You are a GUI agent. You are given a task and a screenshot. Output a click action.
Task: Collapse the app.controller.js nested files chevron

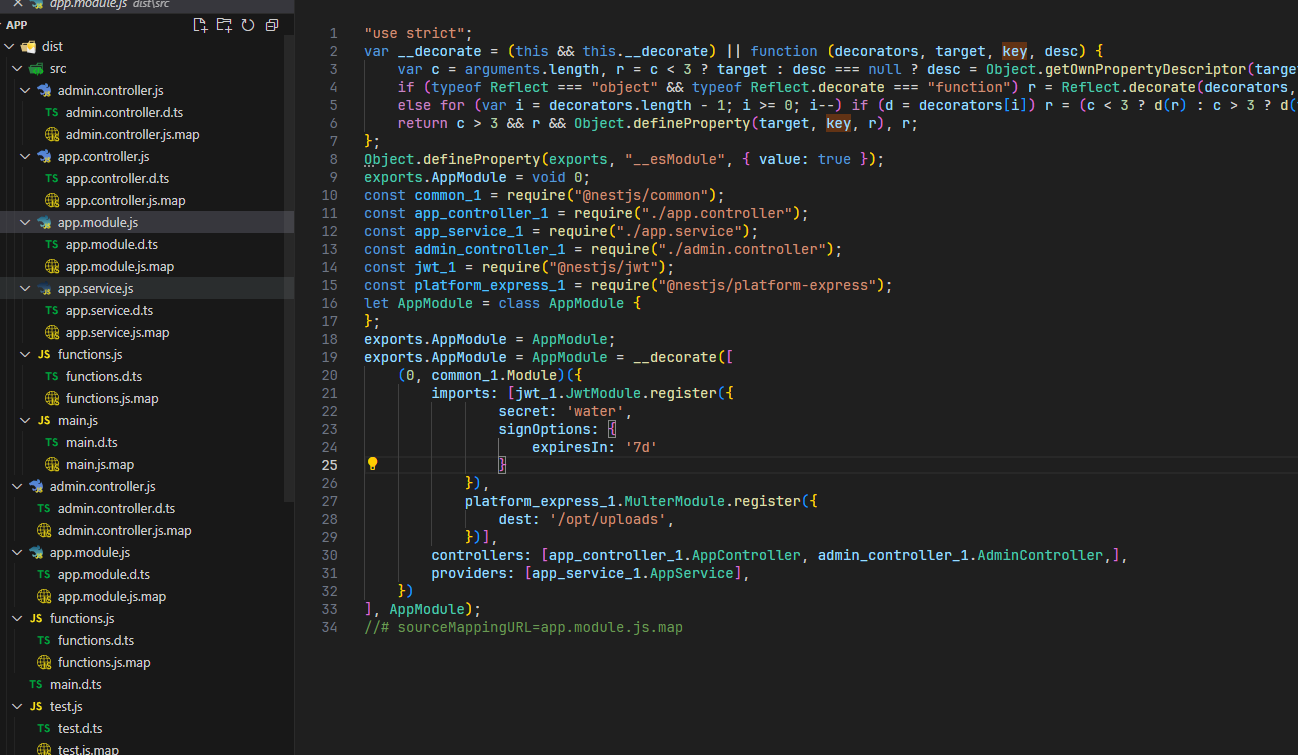coord(26,157)
